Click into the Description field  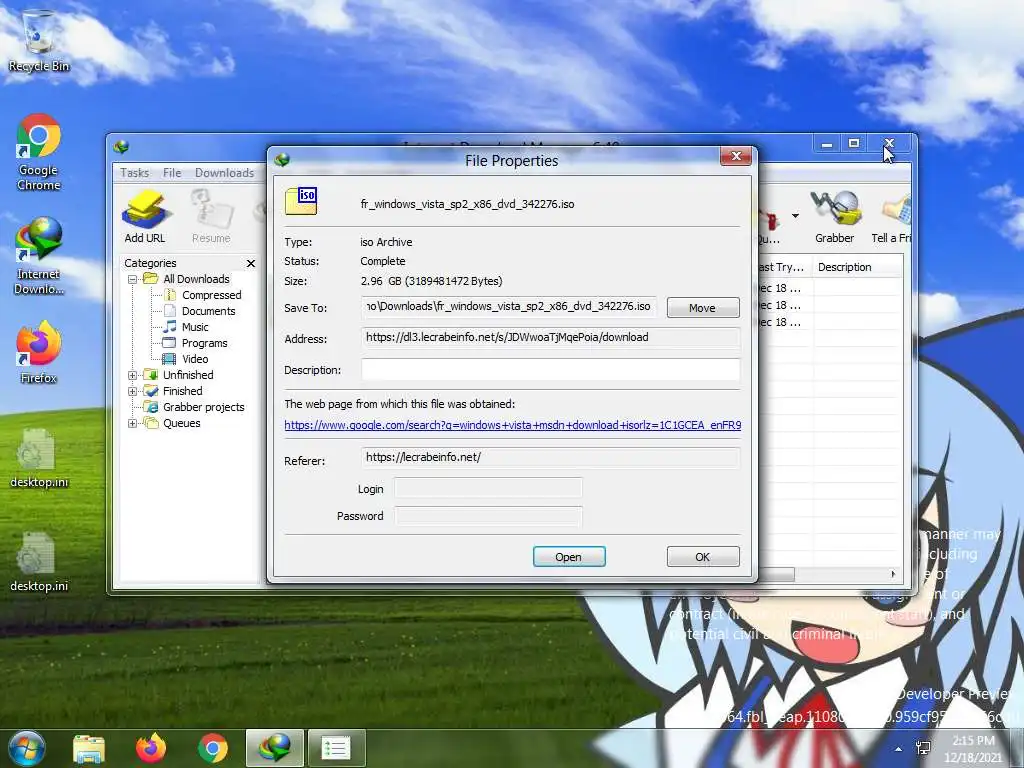coord(551,369)
